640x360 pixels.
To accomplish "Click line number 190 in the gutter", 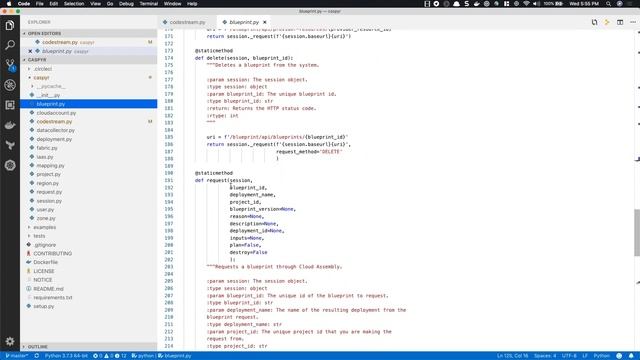I will pyautogui.click(x=169, y=173).
